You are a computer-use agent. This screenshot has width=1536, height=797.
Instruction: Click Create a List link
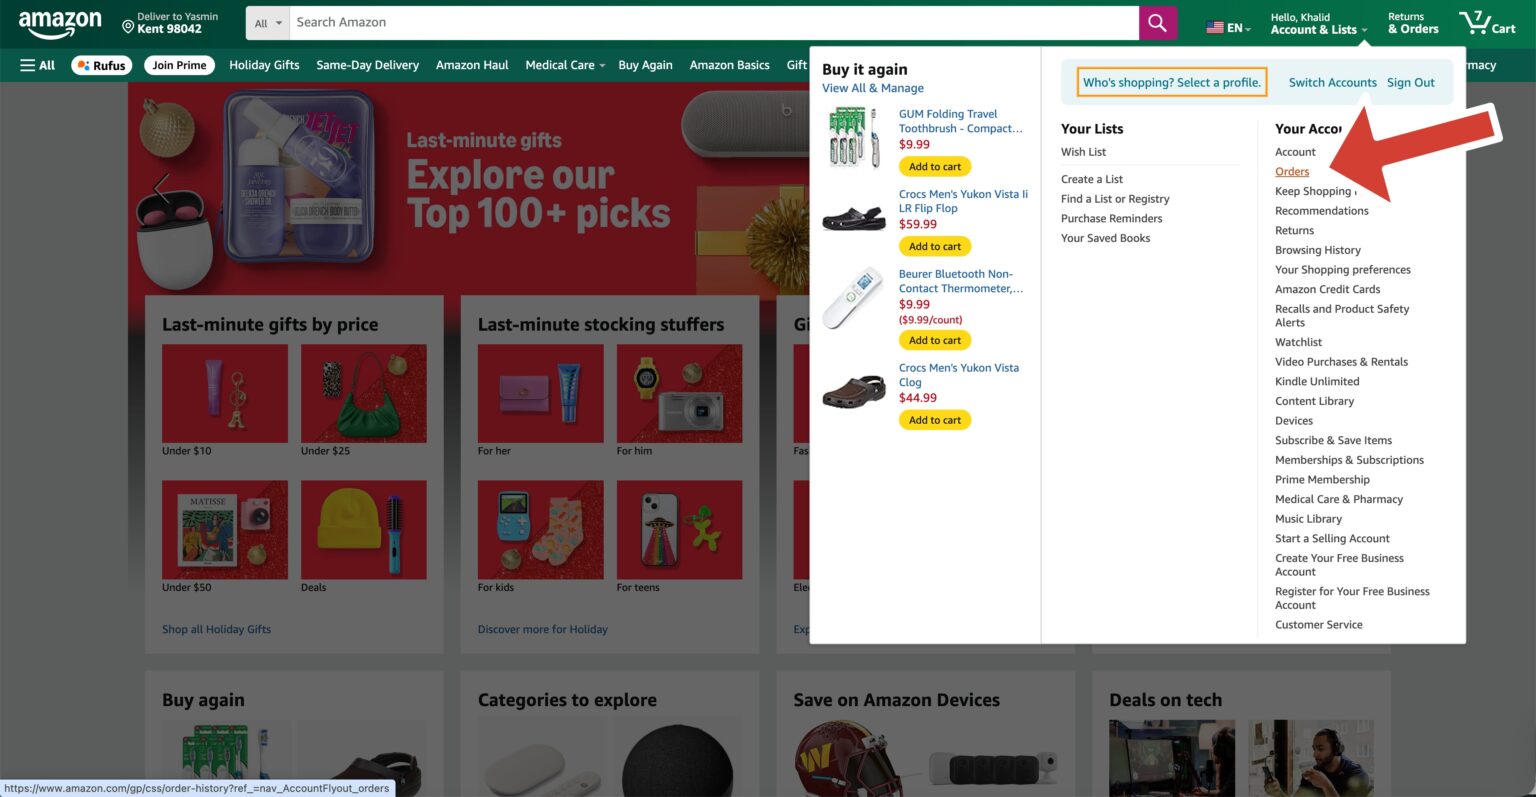pos(1092,179)
